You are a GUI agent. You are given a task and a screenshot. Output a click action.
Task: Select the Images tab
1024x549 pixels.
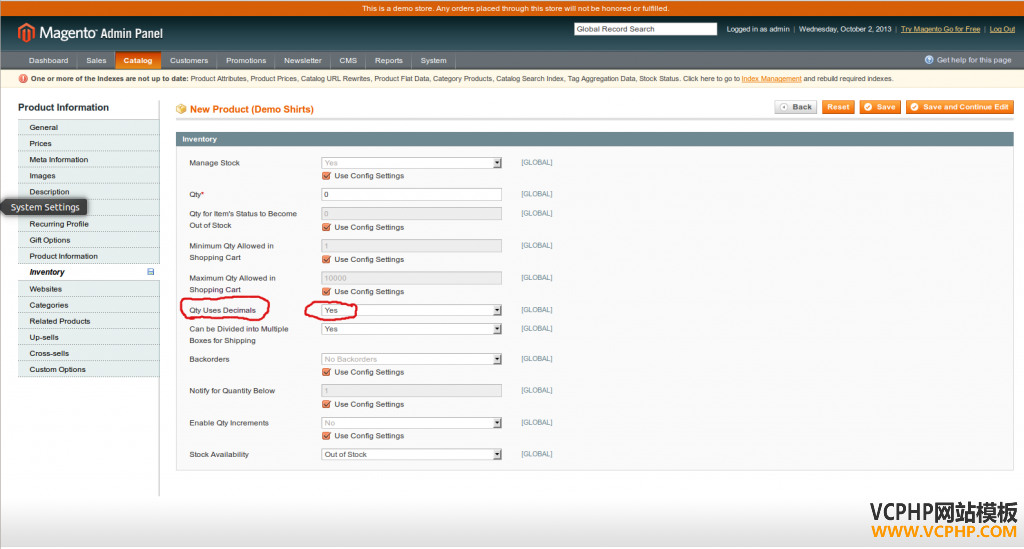88,176
